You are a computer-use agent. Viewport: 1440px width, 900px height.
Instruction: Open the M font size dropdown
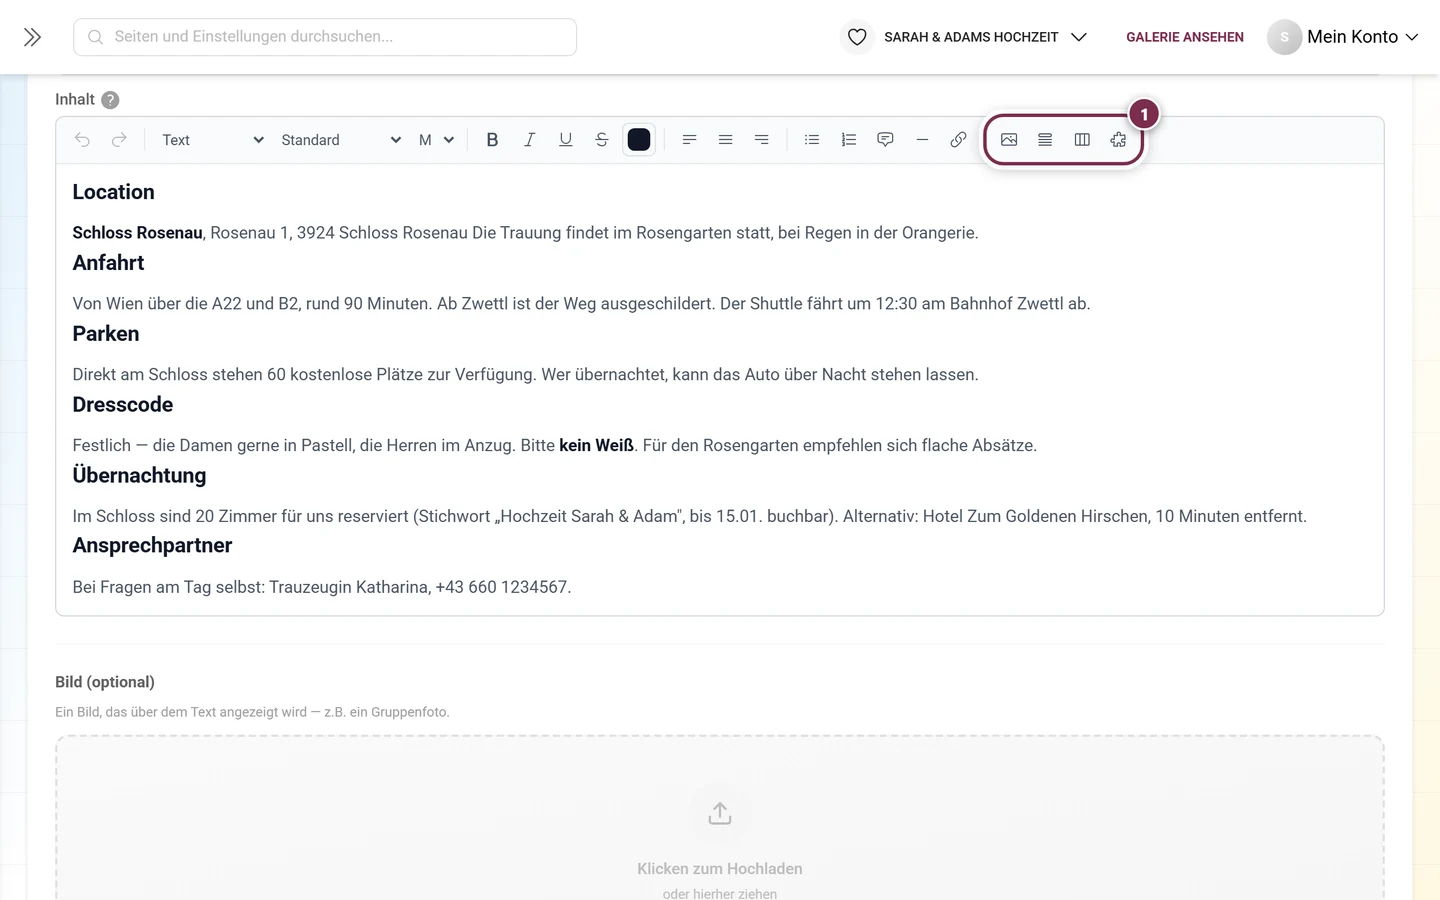click(x=436, y=140)
